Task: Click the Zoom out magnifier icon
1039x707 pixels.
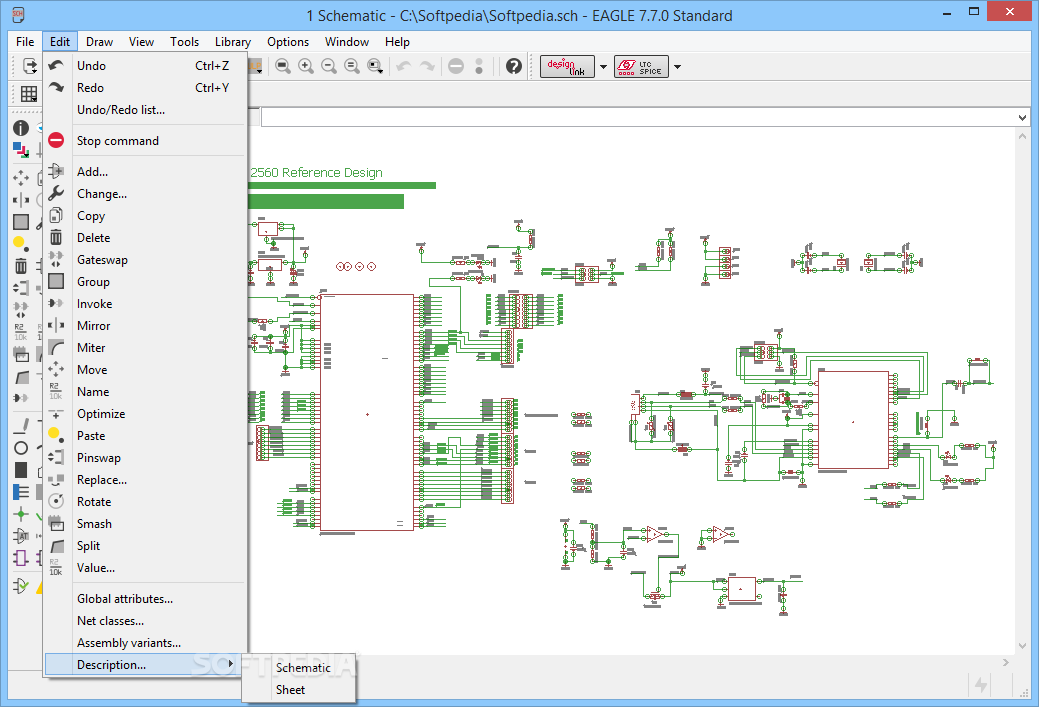Action: pyautogui.click(x=329, y=66)
